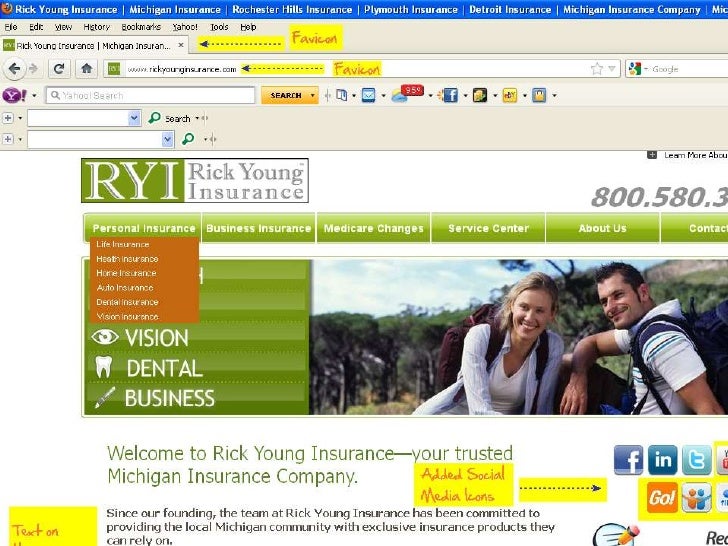Viewport: 728px width, 546px height.
Task: Open the eBay icon on the Yahoo toolbar
Action: 509,96
